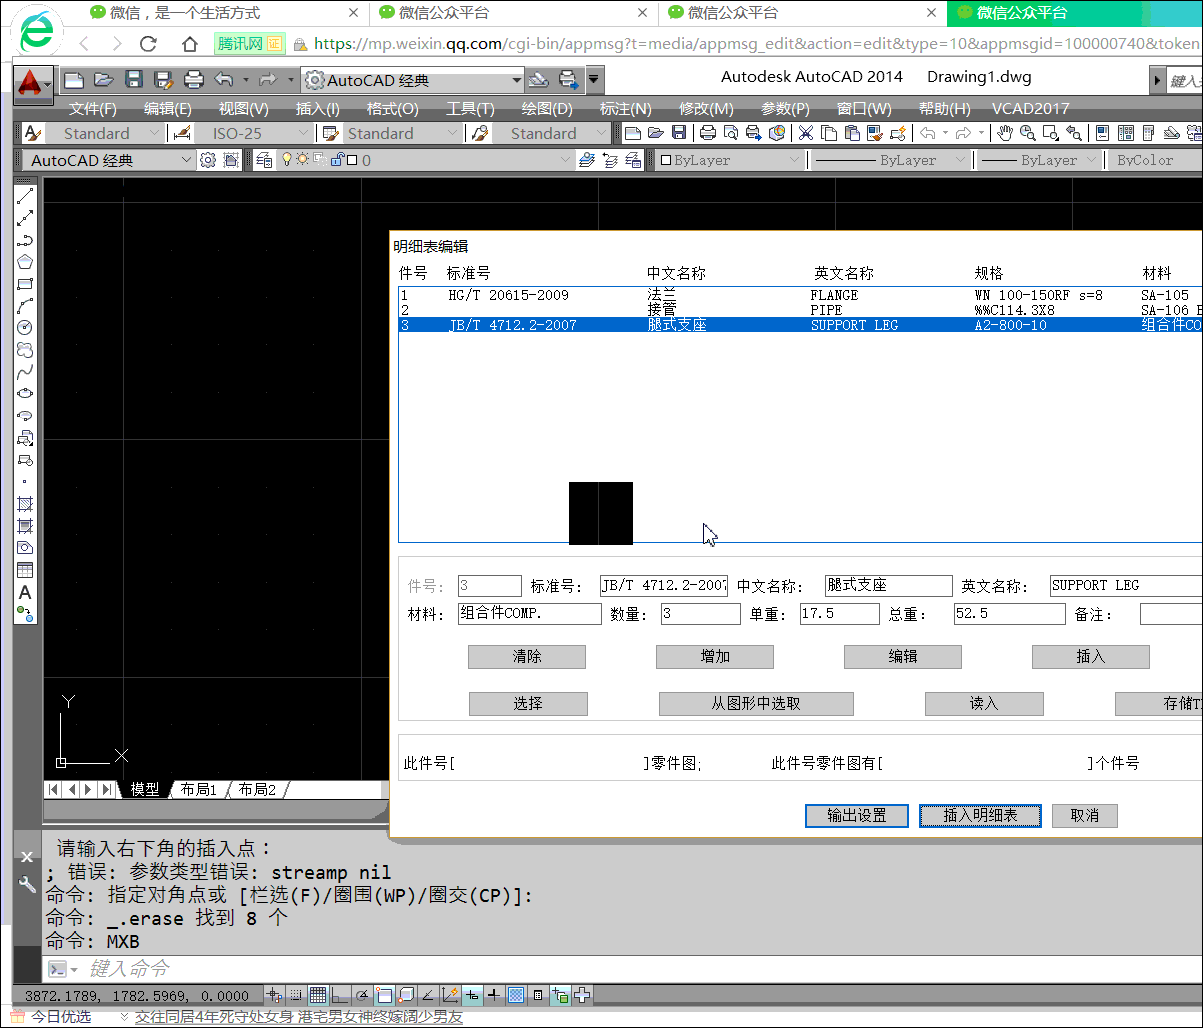Select the Polygon tool in draw toolbar
This screenshot has width=1203, height=1028.
coord(26,261)
